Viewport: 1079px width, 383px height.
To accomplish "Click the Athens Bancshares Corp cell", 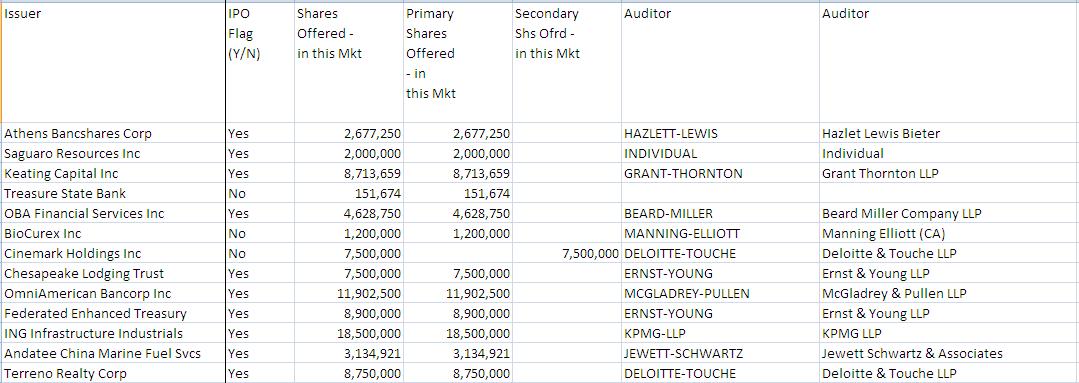I will pos(114,133).
